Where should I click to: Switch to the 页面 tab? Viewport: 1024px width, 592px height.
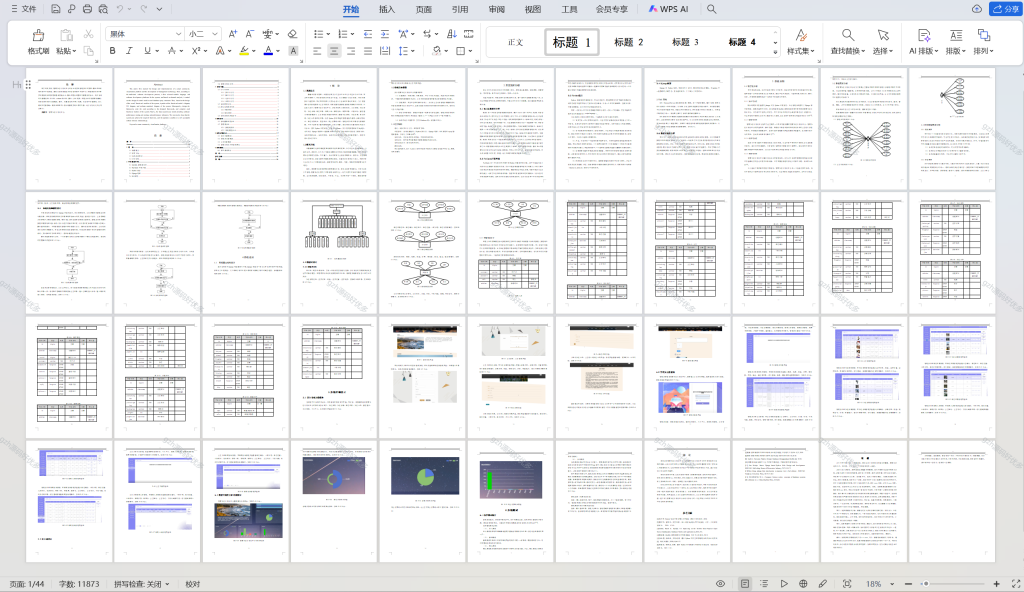[423, 9]
